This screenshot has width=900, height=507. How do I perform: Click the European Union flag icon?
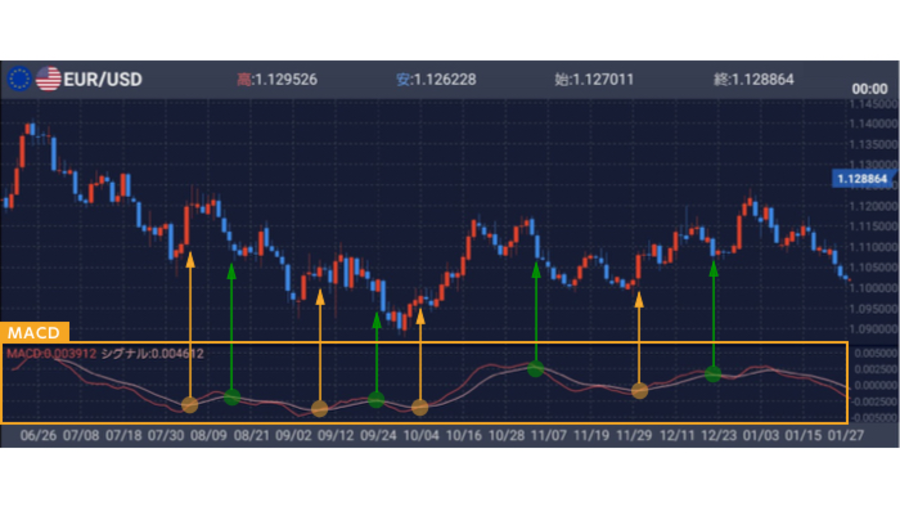pos(18,79)
